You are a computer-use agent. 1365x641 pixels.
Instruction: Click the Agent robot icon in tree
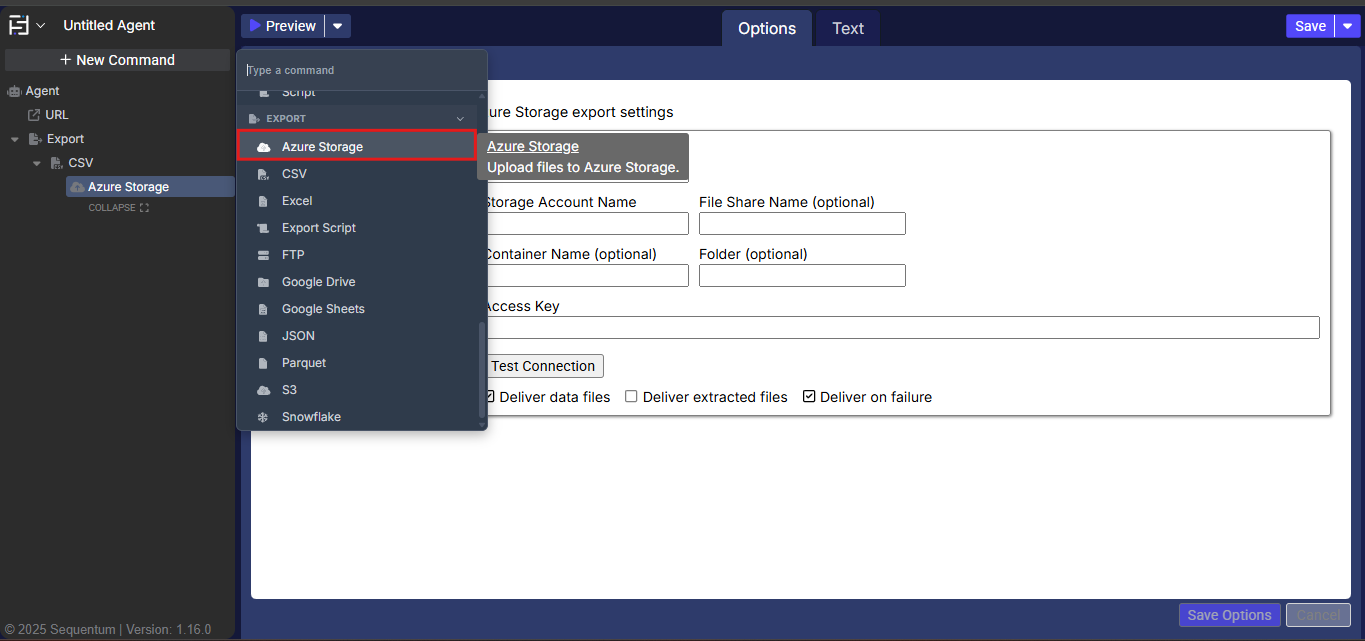tap(14, 91)
